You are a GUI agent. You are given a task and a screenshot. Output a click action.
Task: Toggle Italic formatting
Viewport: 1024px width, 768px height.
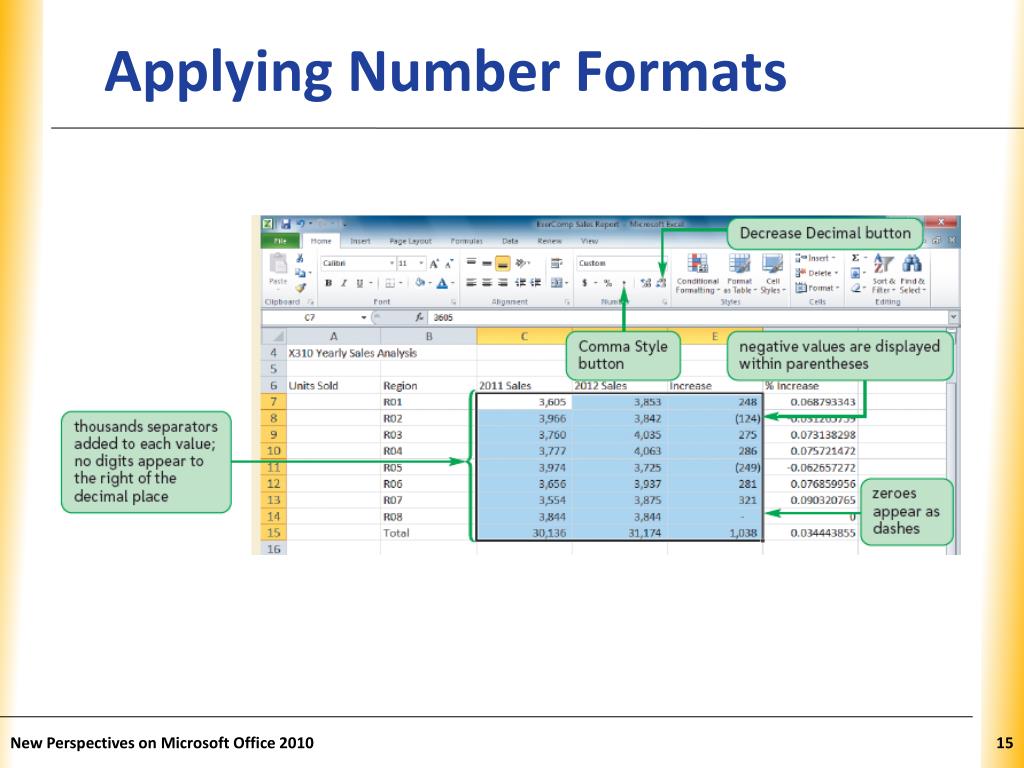pyautogui.click(x=344, y=283)
